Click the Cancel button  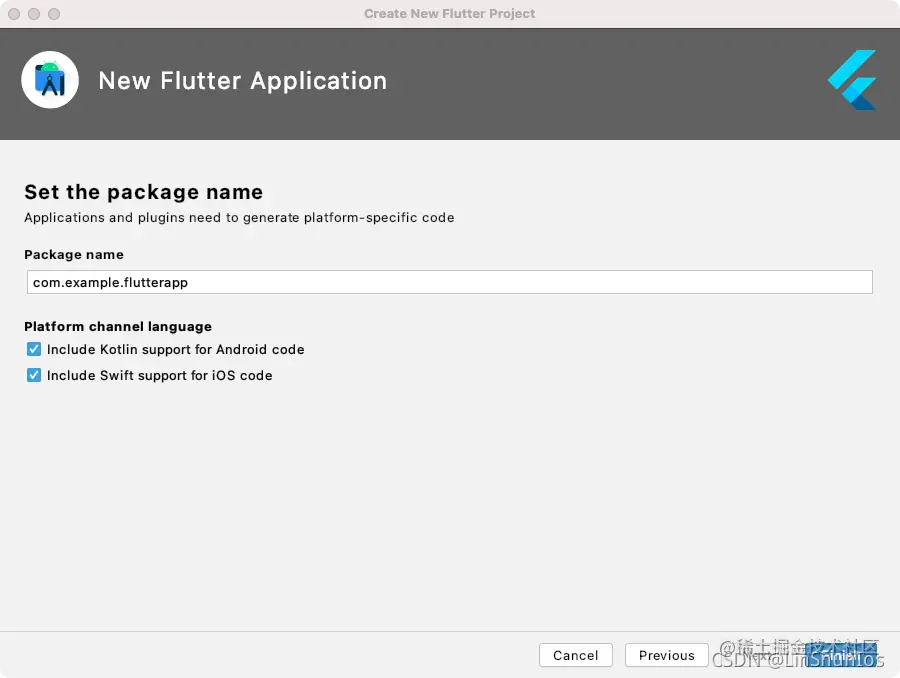575,655
